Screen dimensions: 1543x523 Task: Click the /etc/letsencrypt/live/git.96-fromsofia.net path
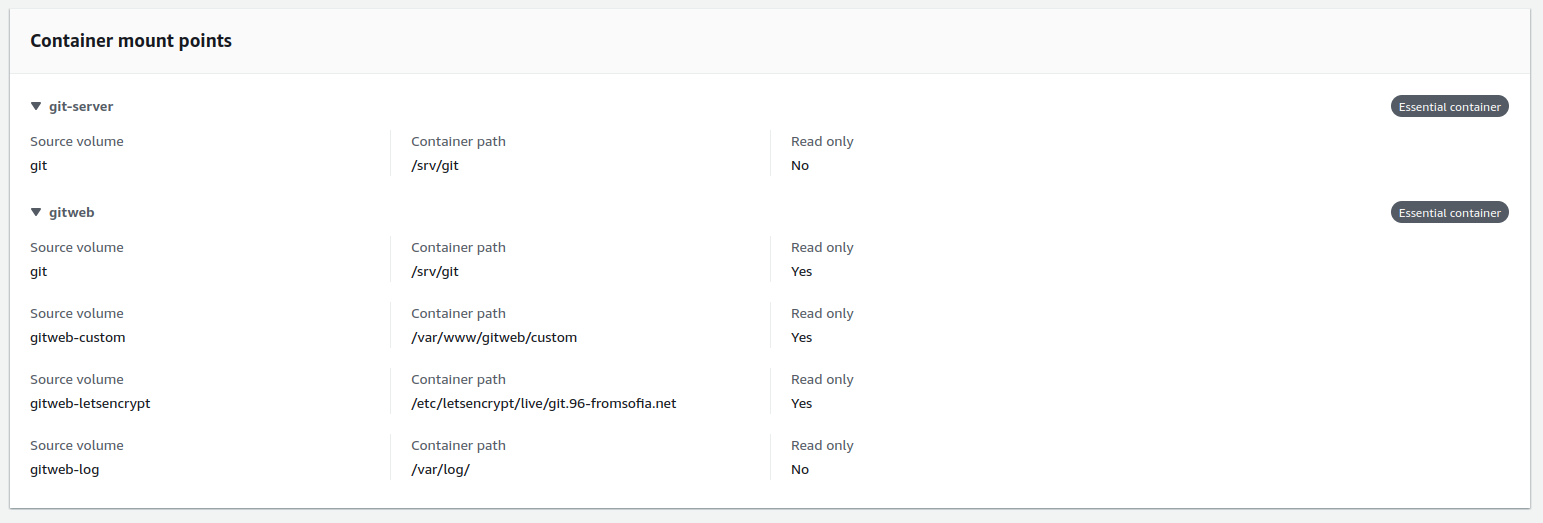click(x=544, y=403)
